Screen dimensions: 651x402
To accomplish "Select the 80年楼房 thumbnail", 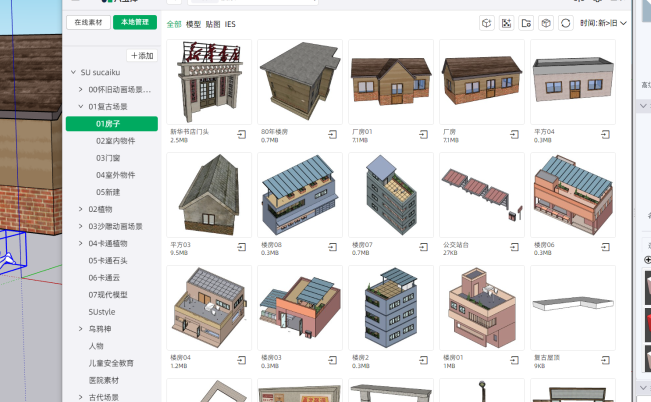I will pyautogui.click(x=300, y=82).
